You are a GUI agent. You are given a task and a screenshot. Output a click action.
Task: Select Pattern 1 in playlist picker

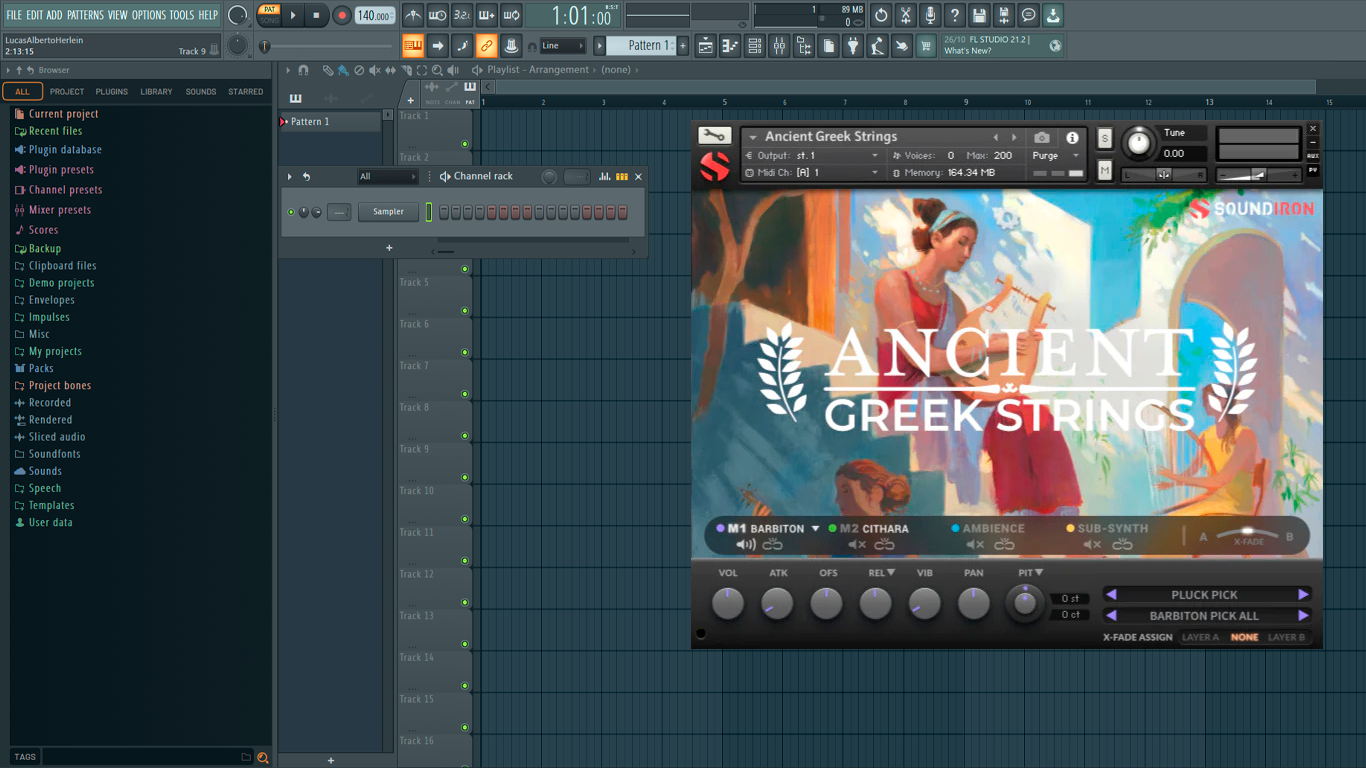tap(330, 122)
